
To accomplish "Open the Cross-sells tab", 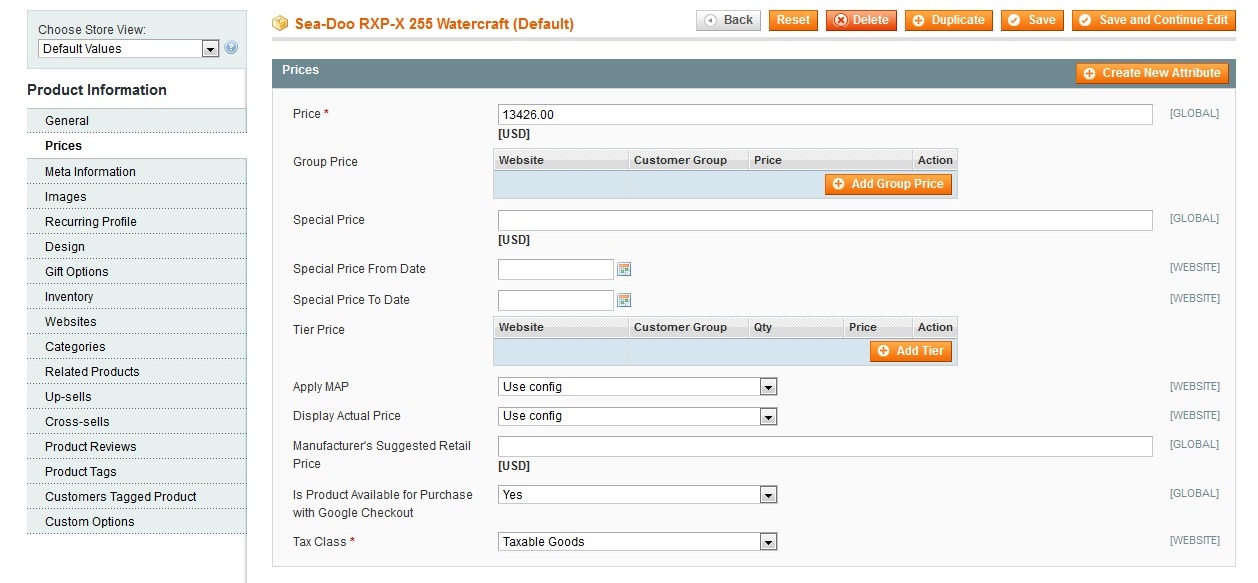I will (x=137, y=422).
